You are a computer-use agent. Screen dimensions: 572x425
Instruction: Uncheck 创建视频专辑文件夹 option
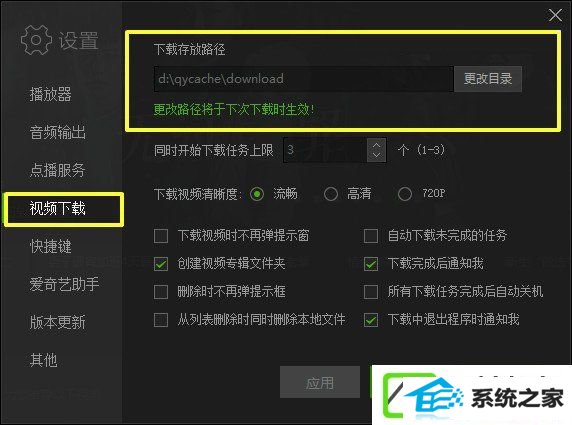(161, 264)
